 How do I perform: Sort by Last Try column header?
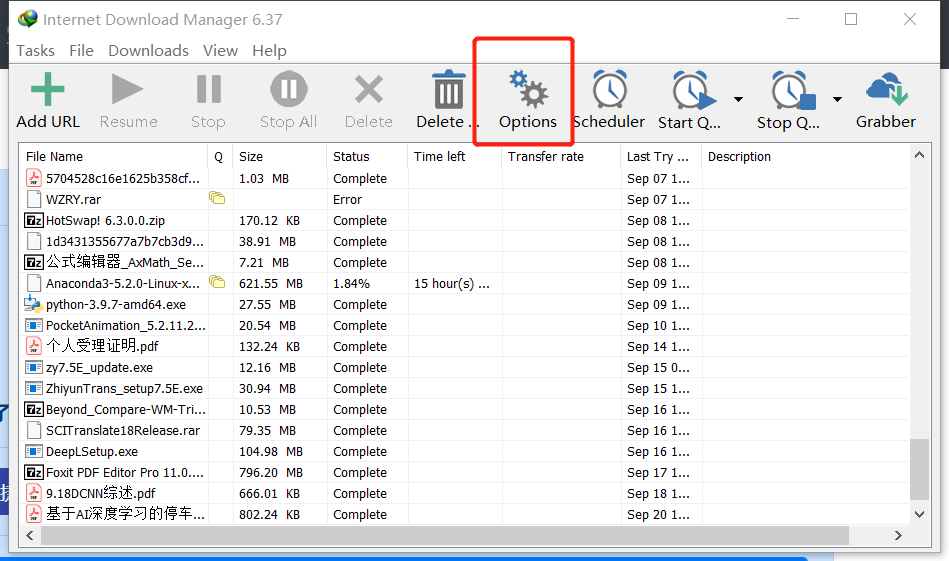662,157
